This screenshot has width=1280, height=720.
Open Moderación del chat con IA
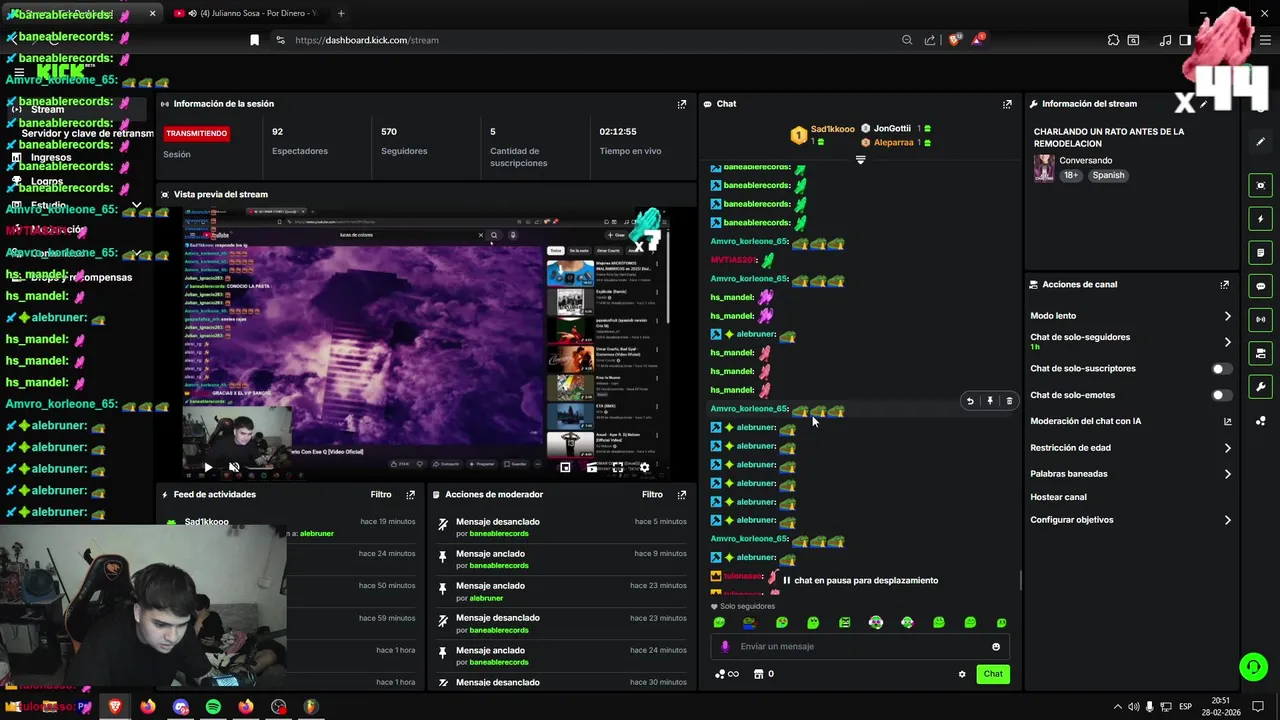[x=1131, y=421]
